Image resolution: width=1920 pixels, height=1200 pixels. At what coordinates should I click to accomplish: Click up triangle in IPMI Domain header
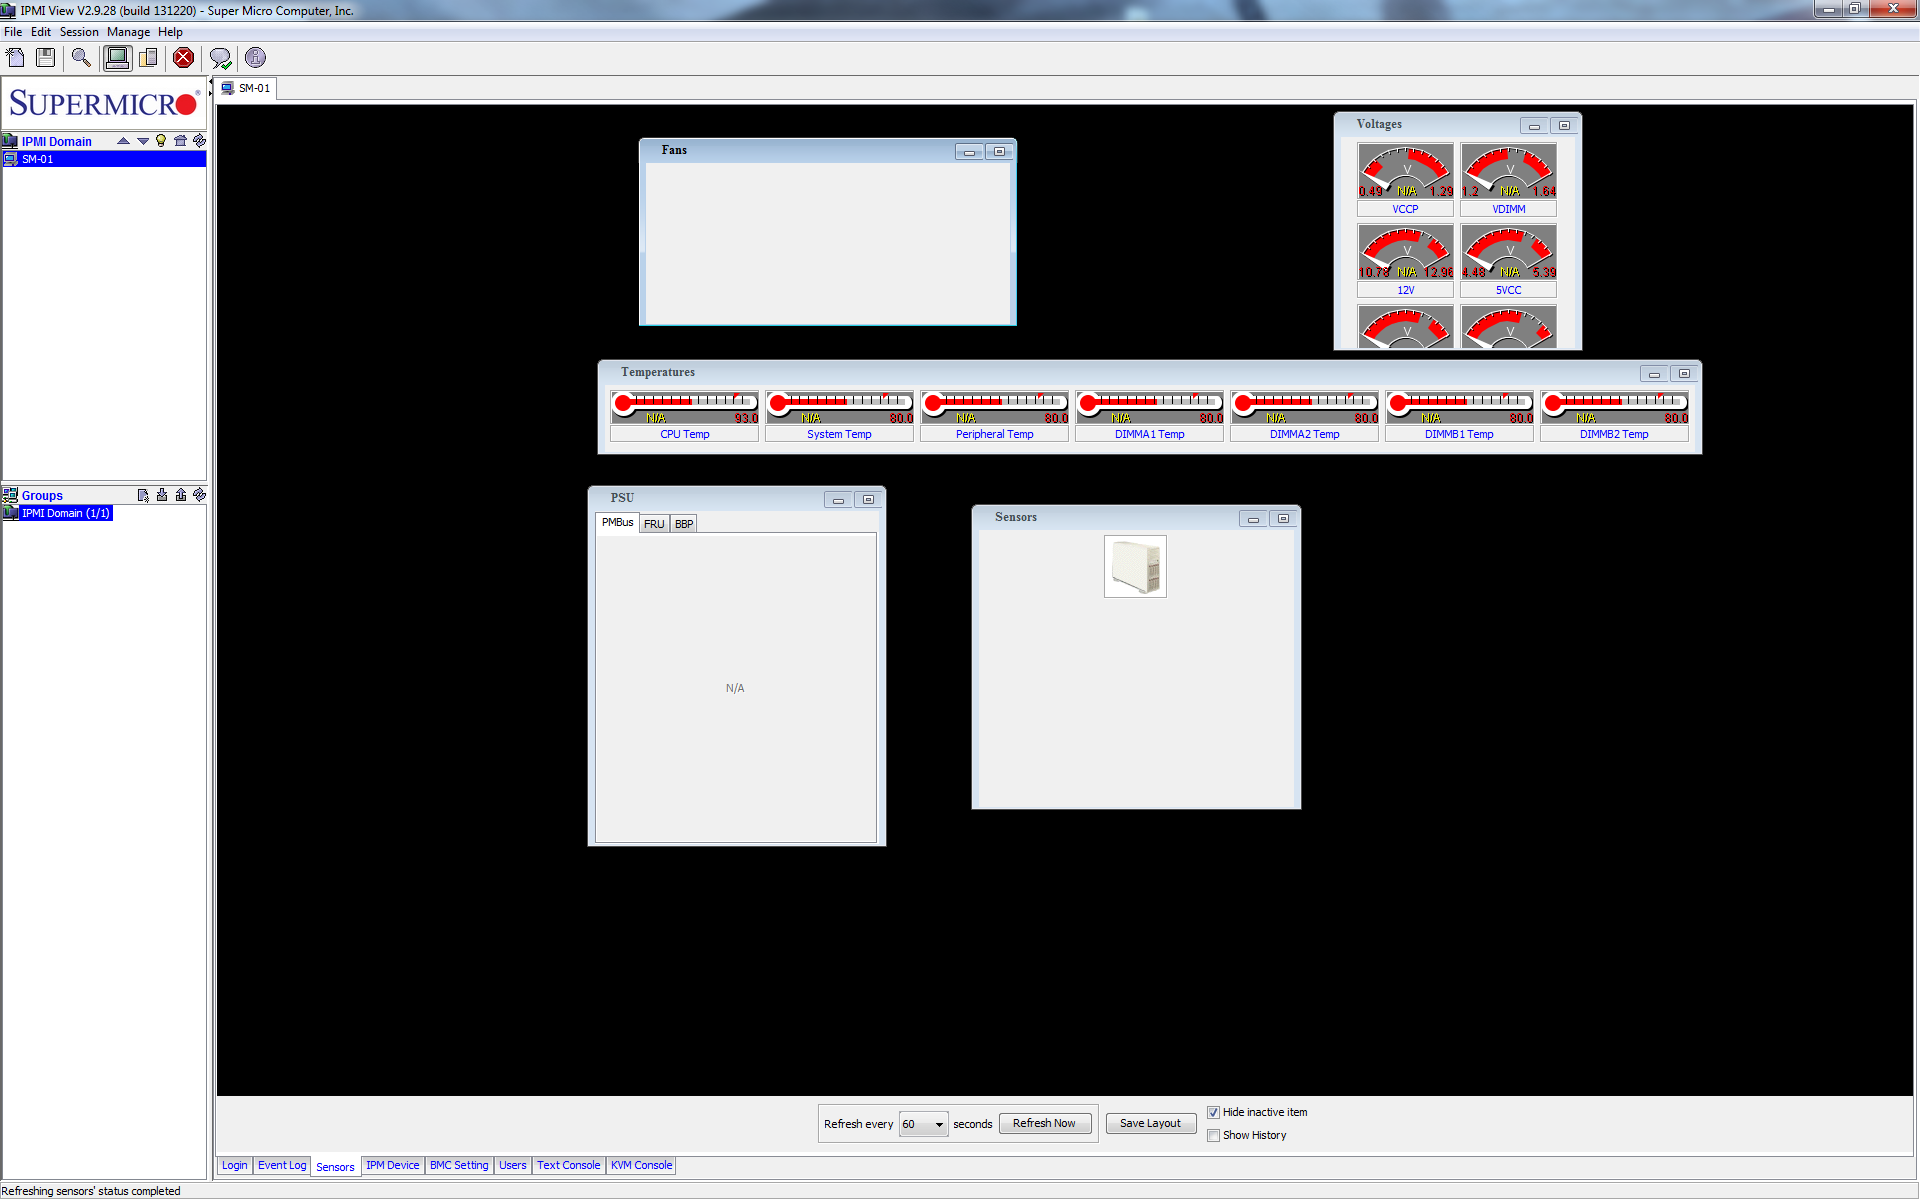[x=123, y=141]
